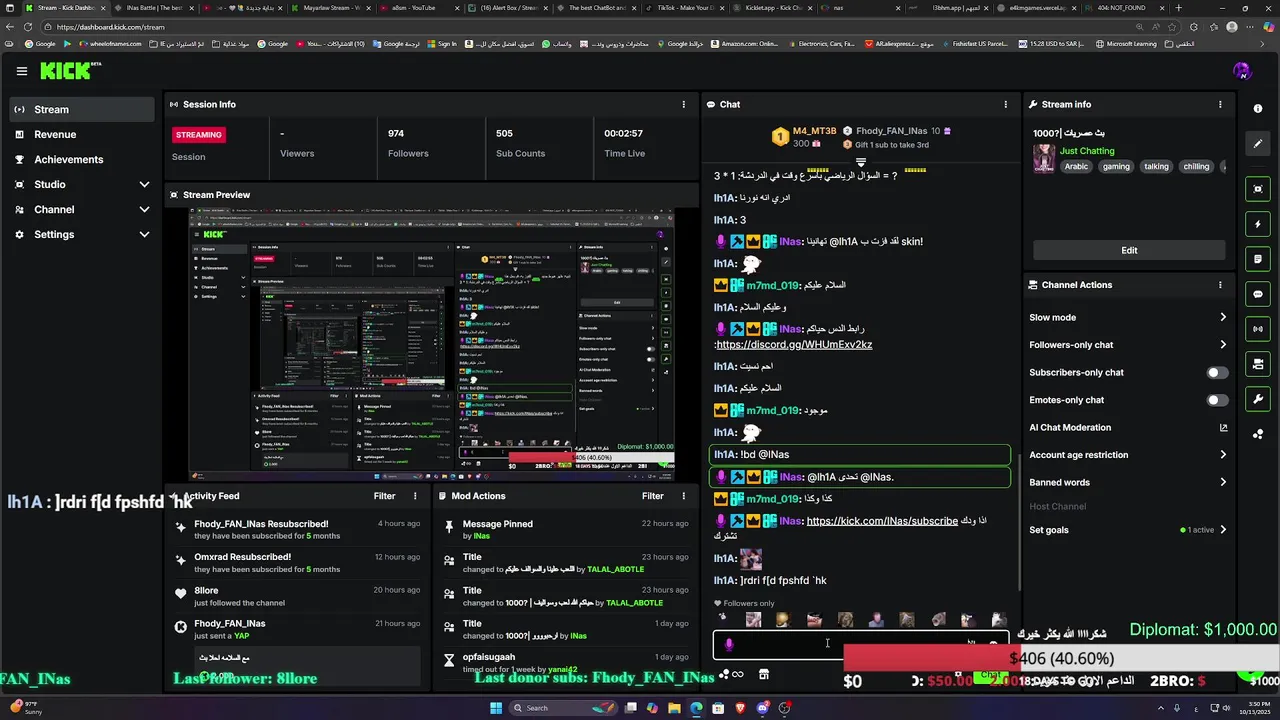This screenshot has height=720, width=1280.
Task: Open the Windows Start menu
Action: click(496, 708)
